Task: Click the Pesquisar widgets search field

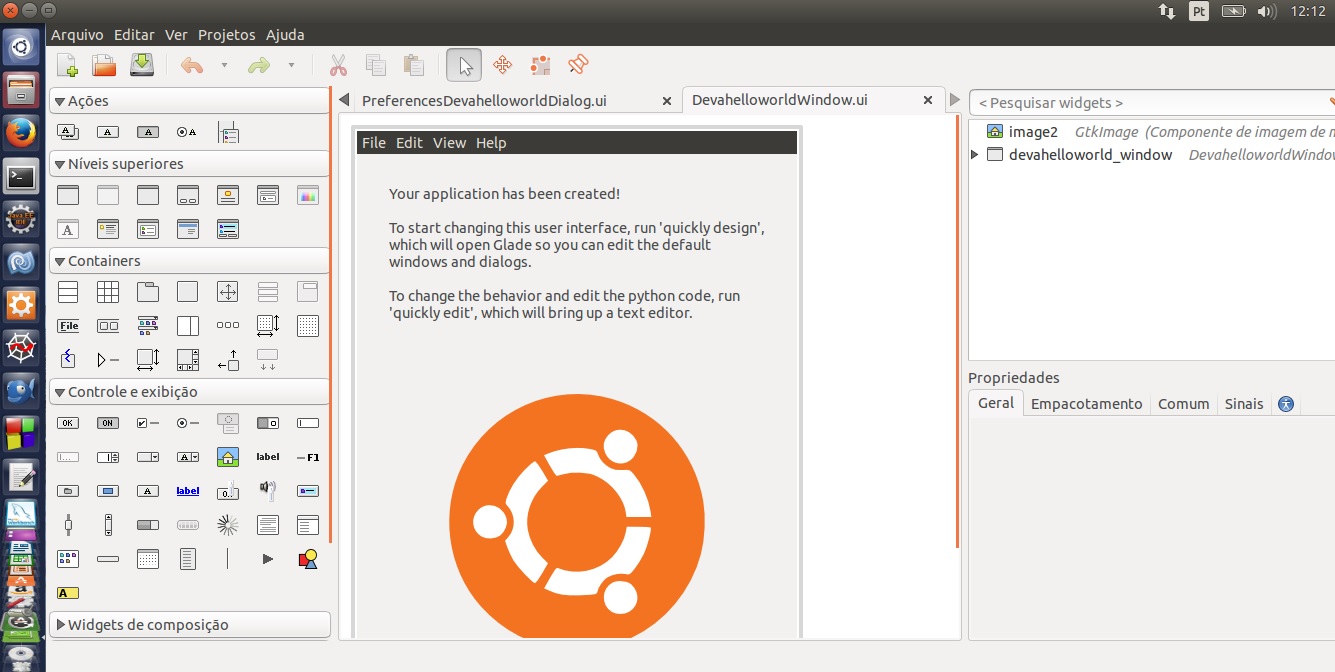Action: pos(1150,103)
